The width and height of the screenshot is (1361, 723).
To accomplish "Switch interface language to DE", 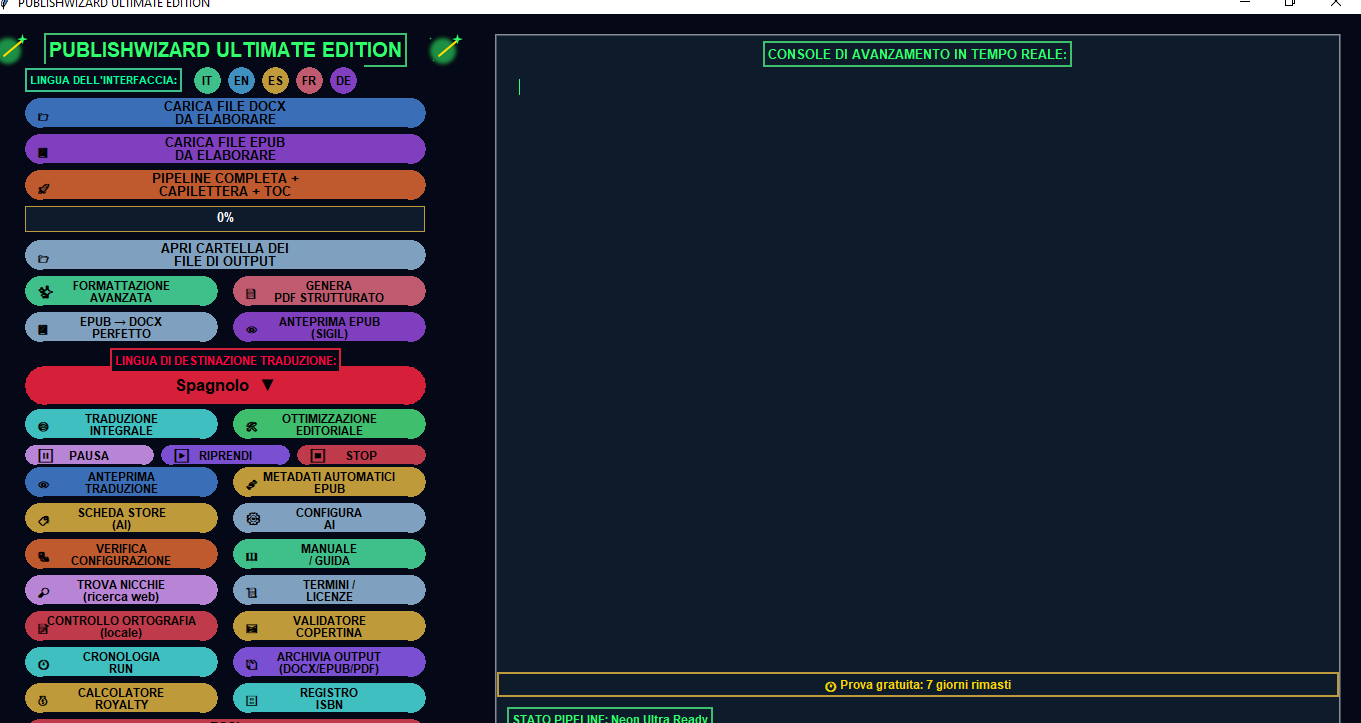I will tap(343, 81).
